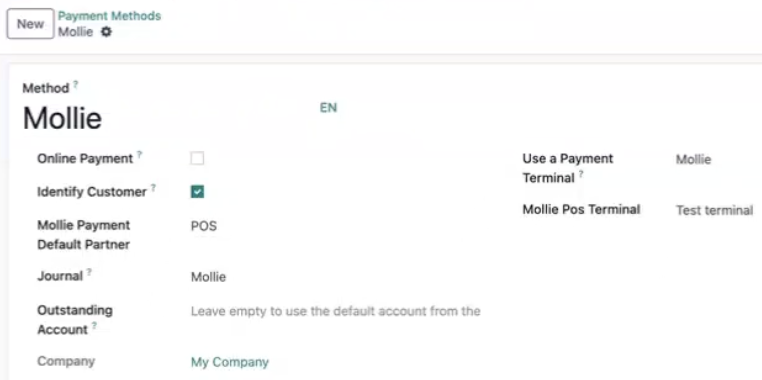Click the help icon by Use a Payment Terminal
Screen dimensions: 762x380
click(581, 174)
